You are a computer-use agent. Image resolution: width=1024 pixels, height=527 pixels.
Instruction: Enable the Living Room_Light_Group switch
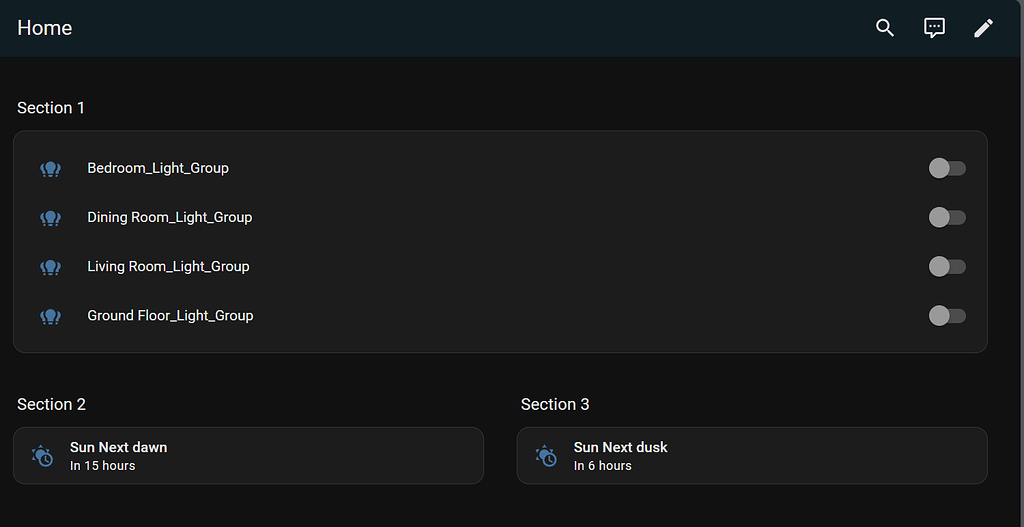pyautogui.click(x=946, y=266)
